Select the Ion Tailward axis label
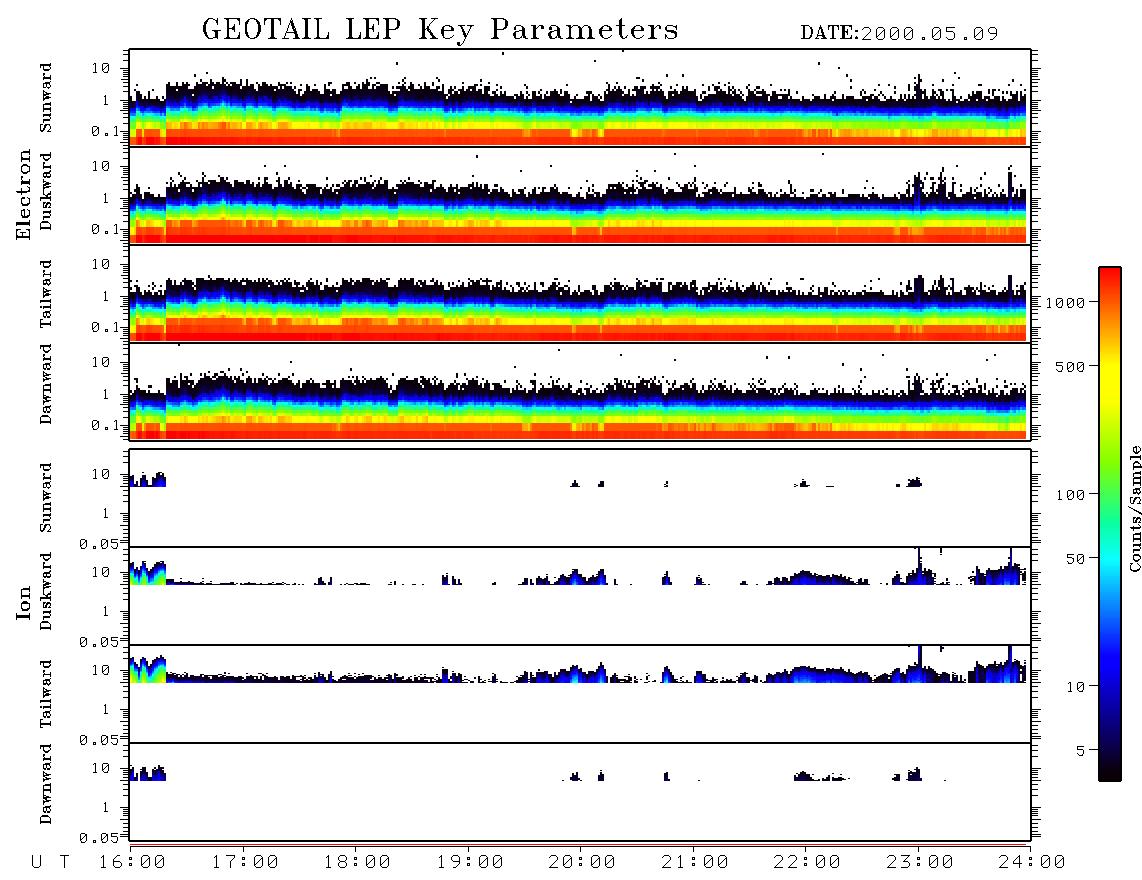The height and width of the screenshot is (880, 1142). pyautogui.click(x=46, y=694)
